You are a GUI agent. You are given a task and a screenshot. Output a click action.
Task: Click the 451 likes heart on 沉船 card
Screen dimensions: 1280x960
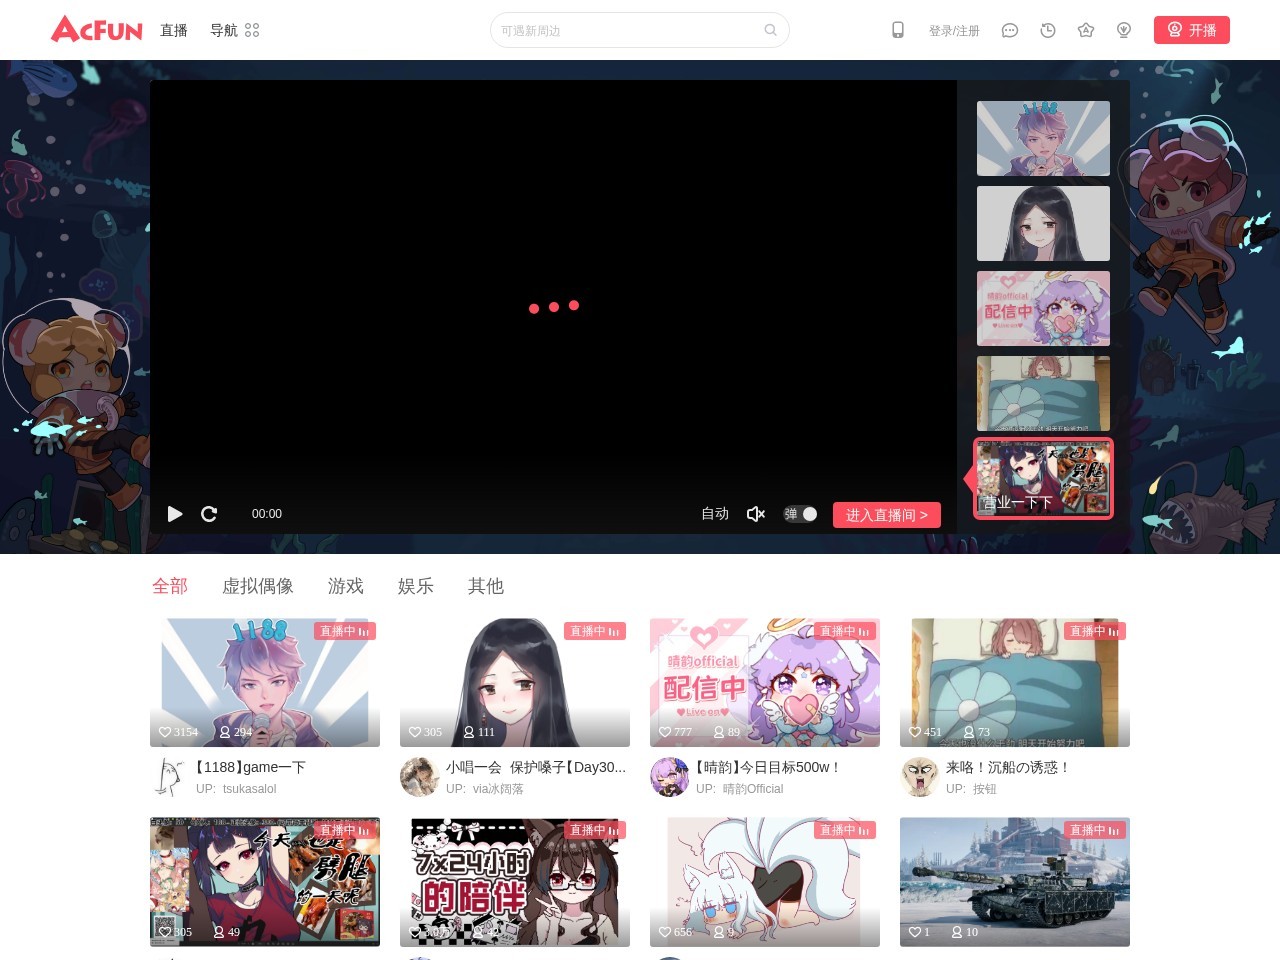(x=915, y=732)
